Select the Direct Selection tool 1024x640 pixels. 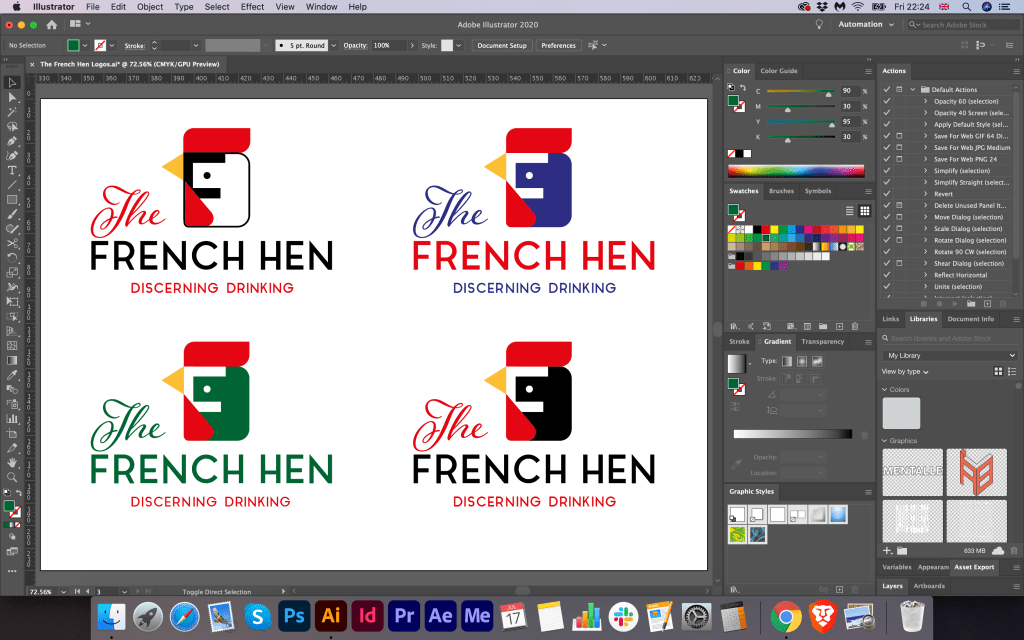point(12,97)
